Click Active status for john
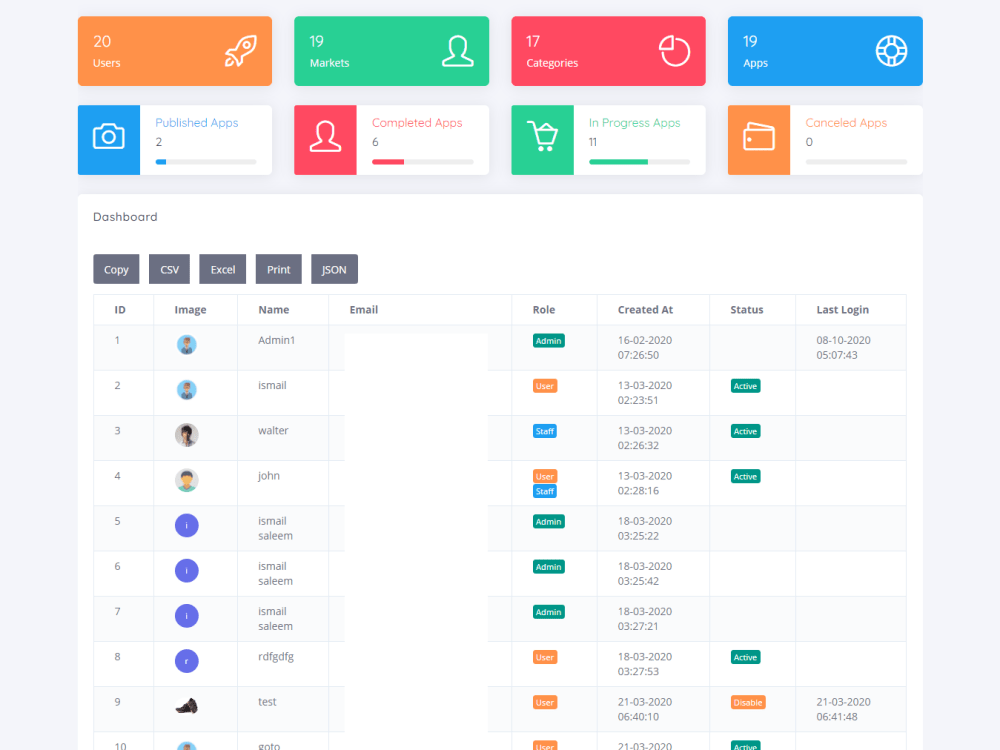This screenshot has height=750, width=1000. click(x=745, y=477)
